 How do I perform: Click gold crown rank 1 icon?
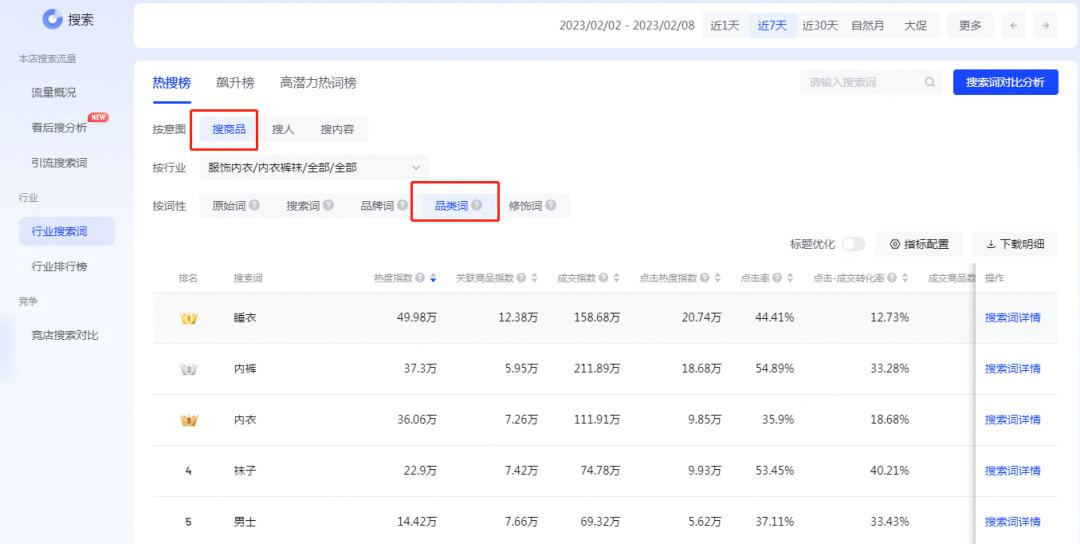pos(188,318)
